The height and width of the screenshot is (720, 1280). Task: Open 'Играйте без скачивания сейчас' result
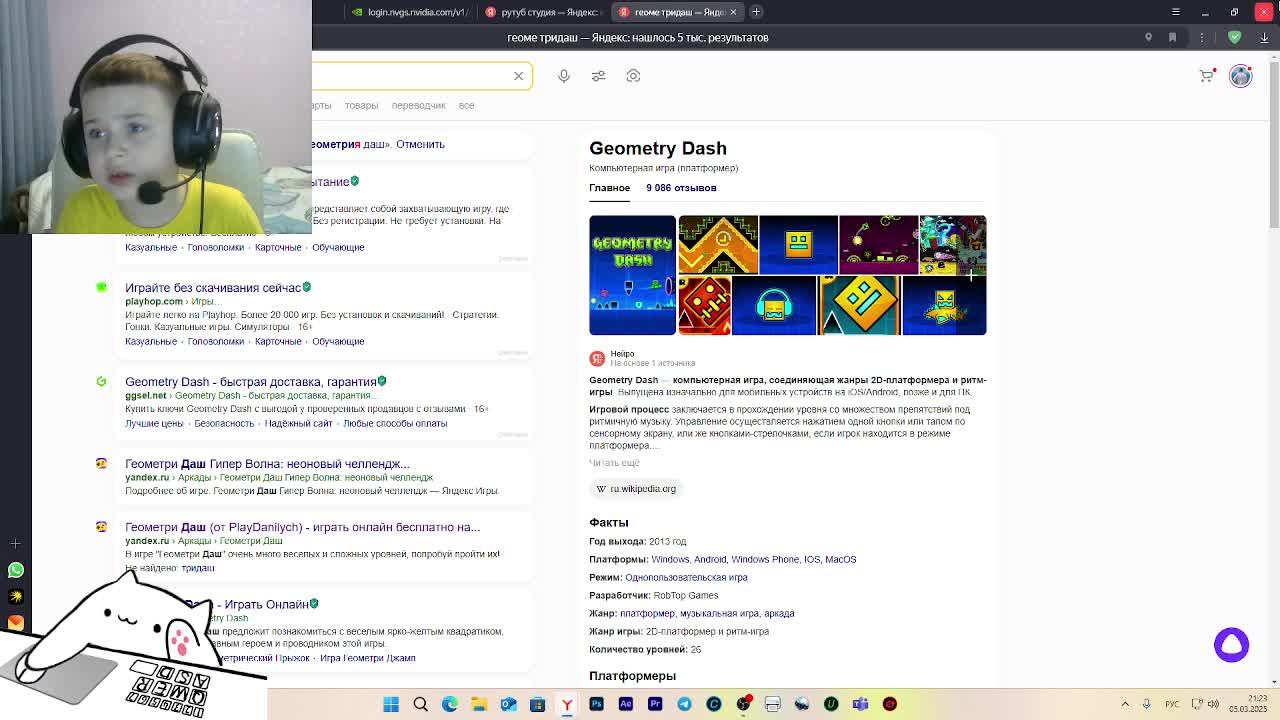pyautogui.click(x=213, y=288)
